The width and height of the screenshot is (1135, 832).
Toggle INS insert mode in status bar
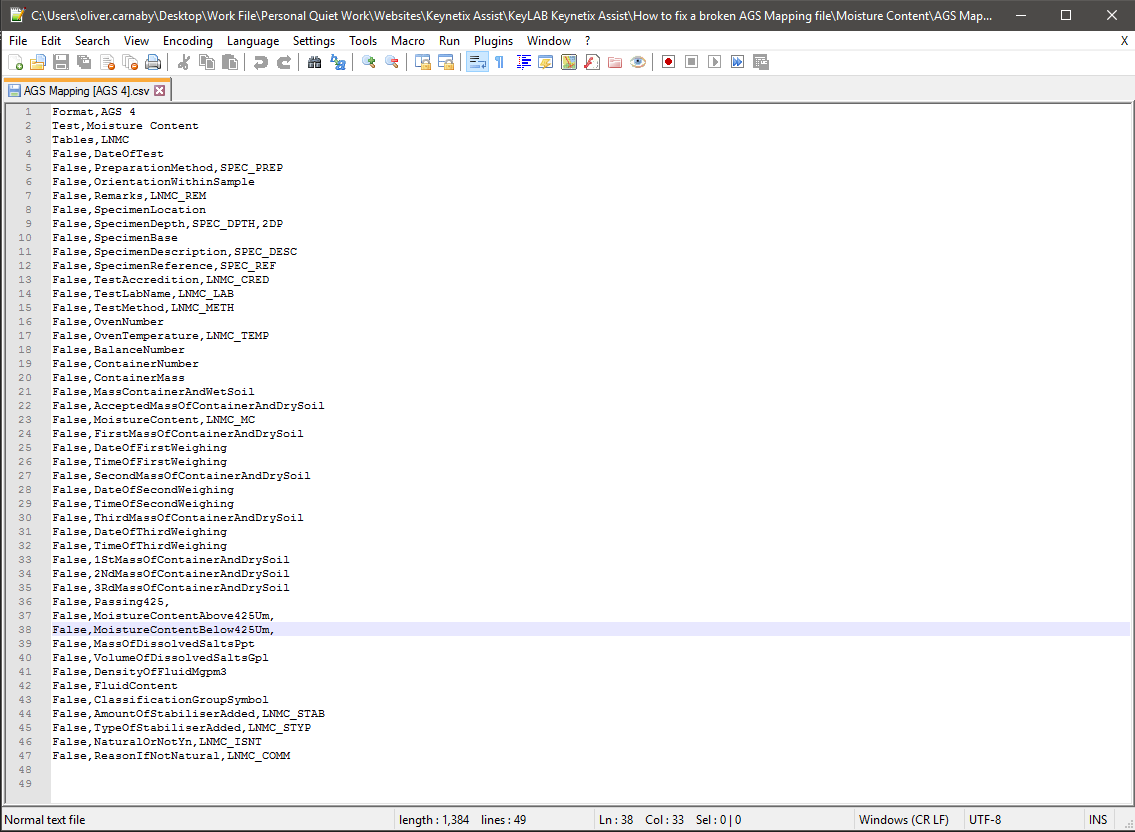[x=1098, y=820]
